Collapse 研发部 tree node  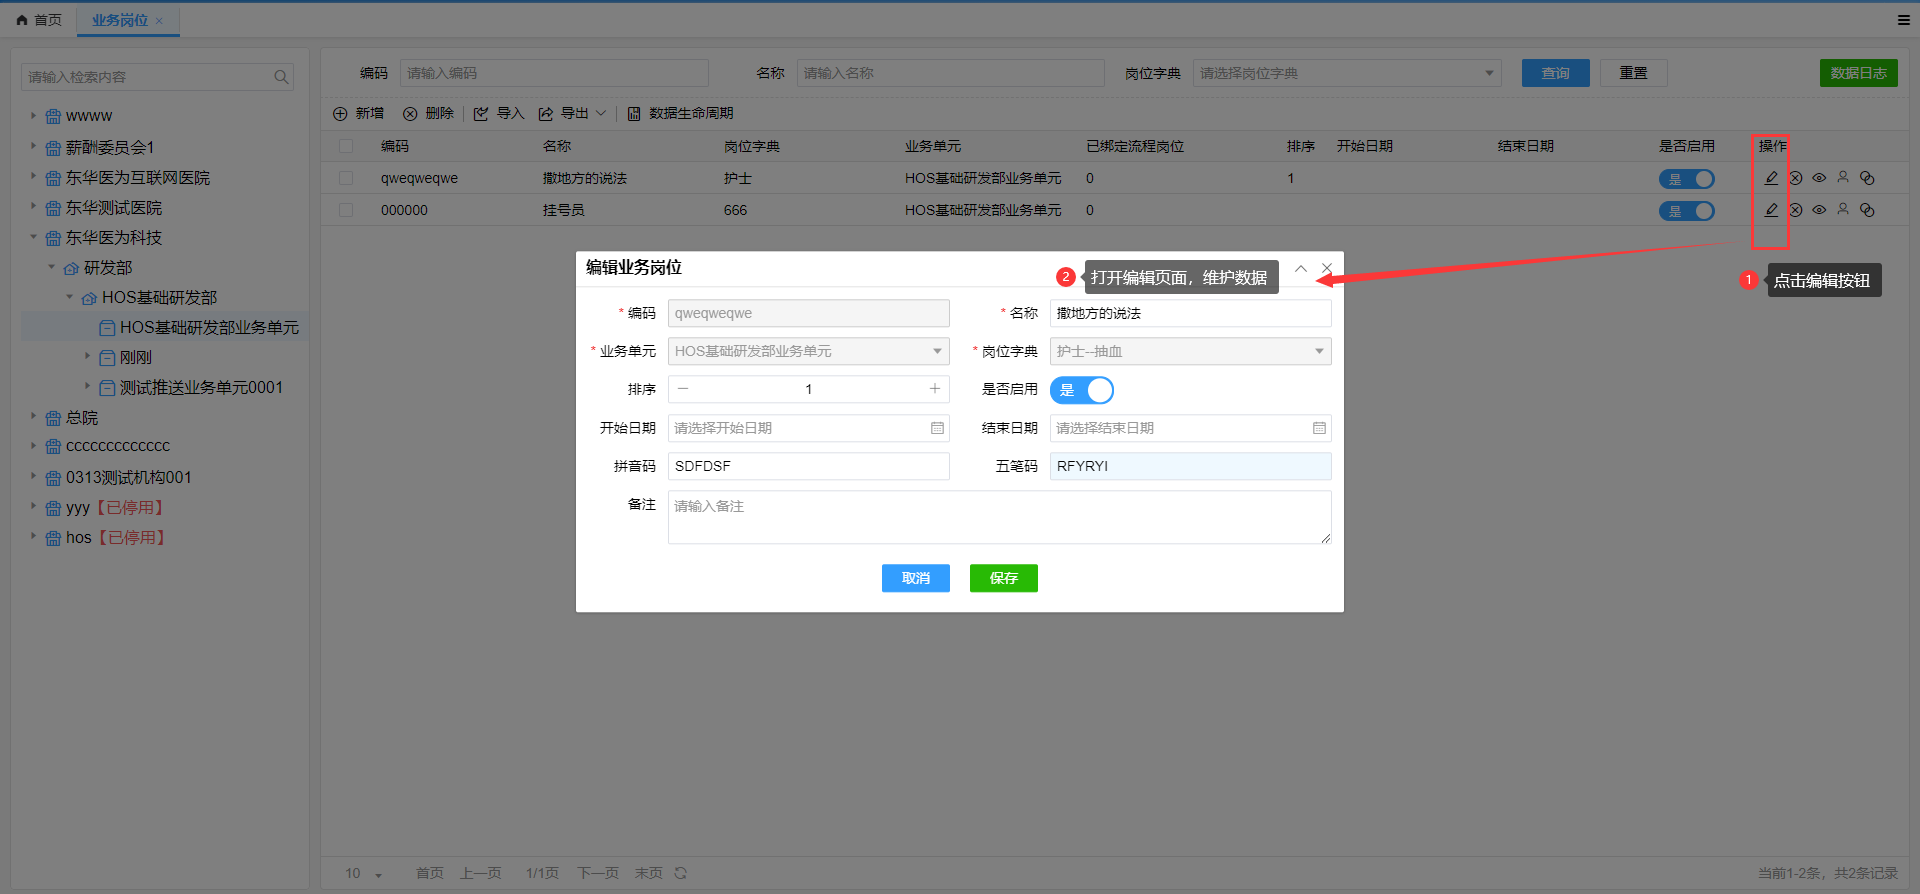tap(51, 268)
